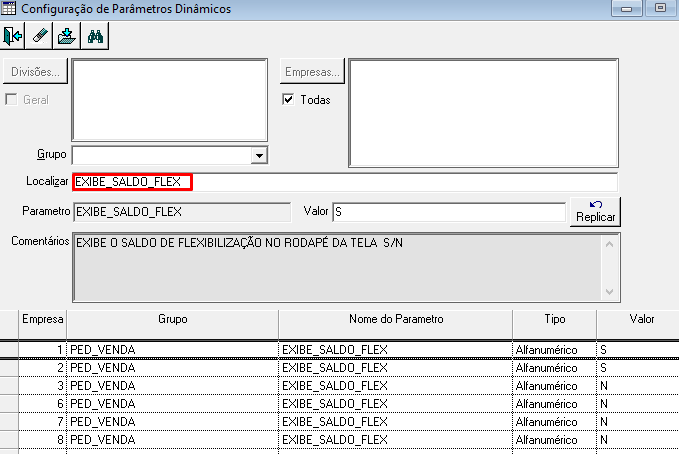The height and width of the screenshot is (454, 679).
Task: Focus the Localizar search field
Action: click(x=345, y=182)
